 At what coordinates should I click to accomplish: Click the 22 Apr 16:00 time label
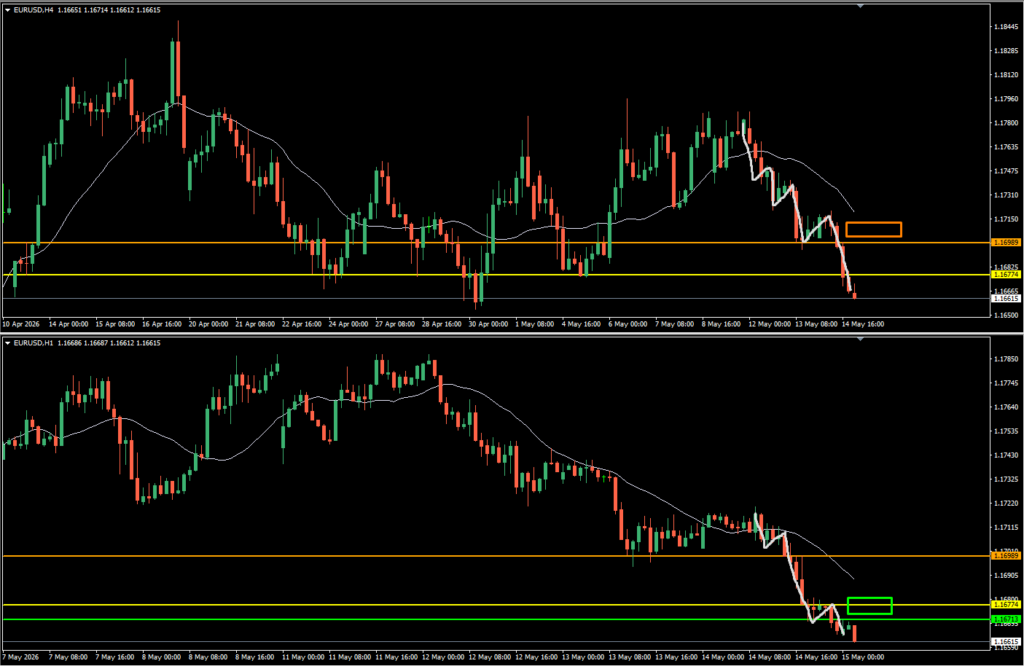click(x=302, y=324)
